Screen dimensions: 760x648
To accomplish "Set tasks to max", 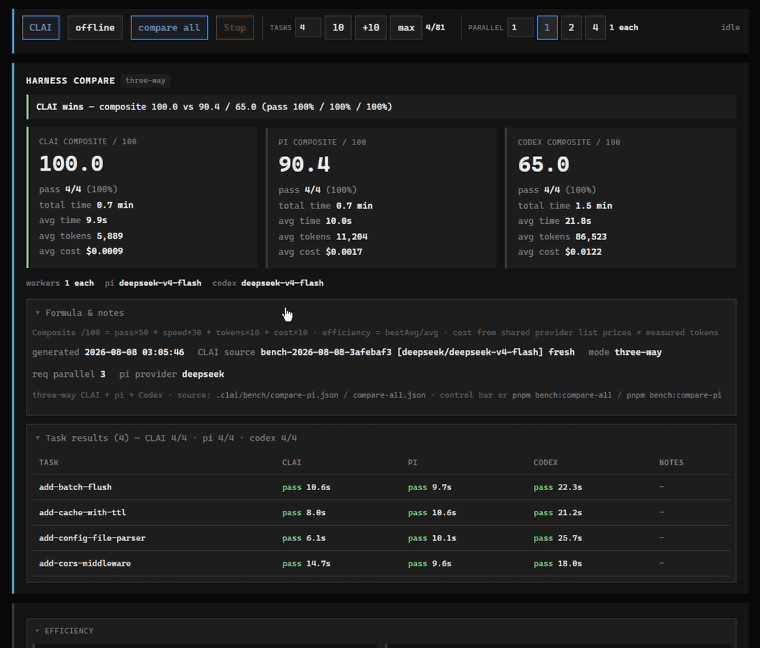I will click(406, 28).
